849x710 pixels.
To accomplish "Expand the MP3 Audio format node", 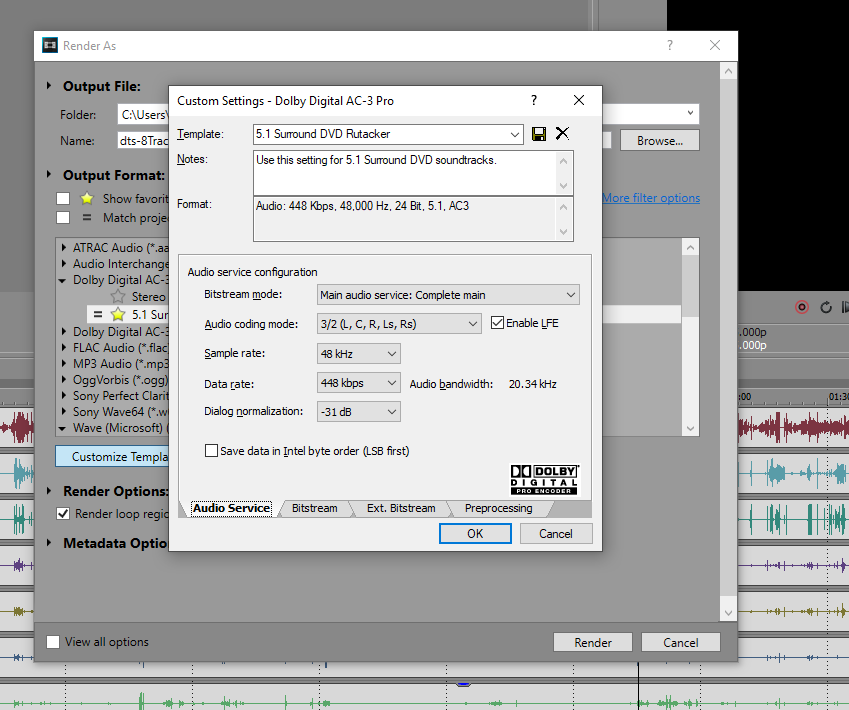I will coord(63,363).
